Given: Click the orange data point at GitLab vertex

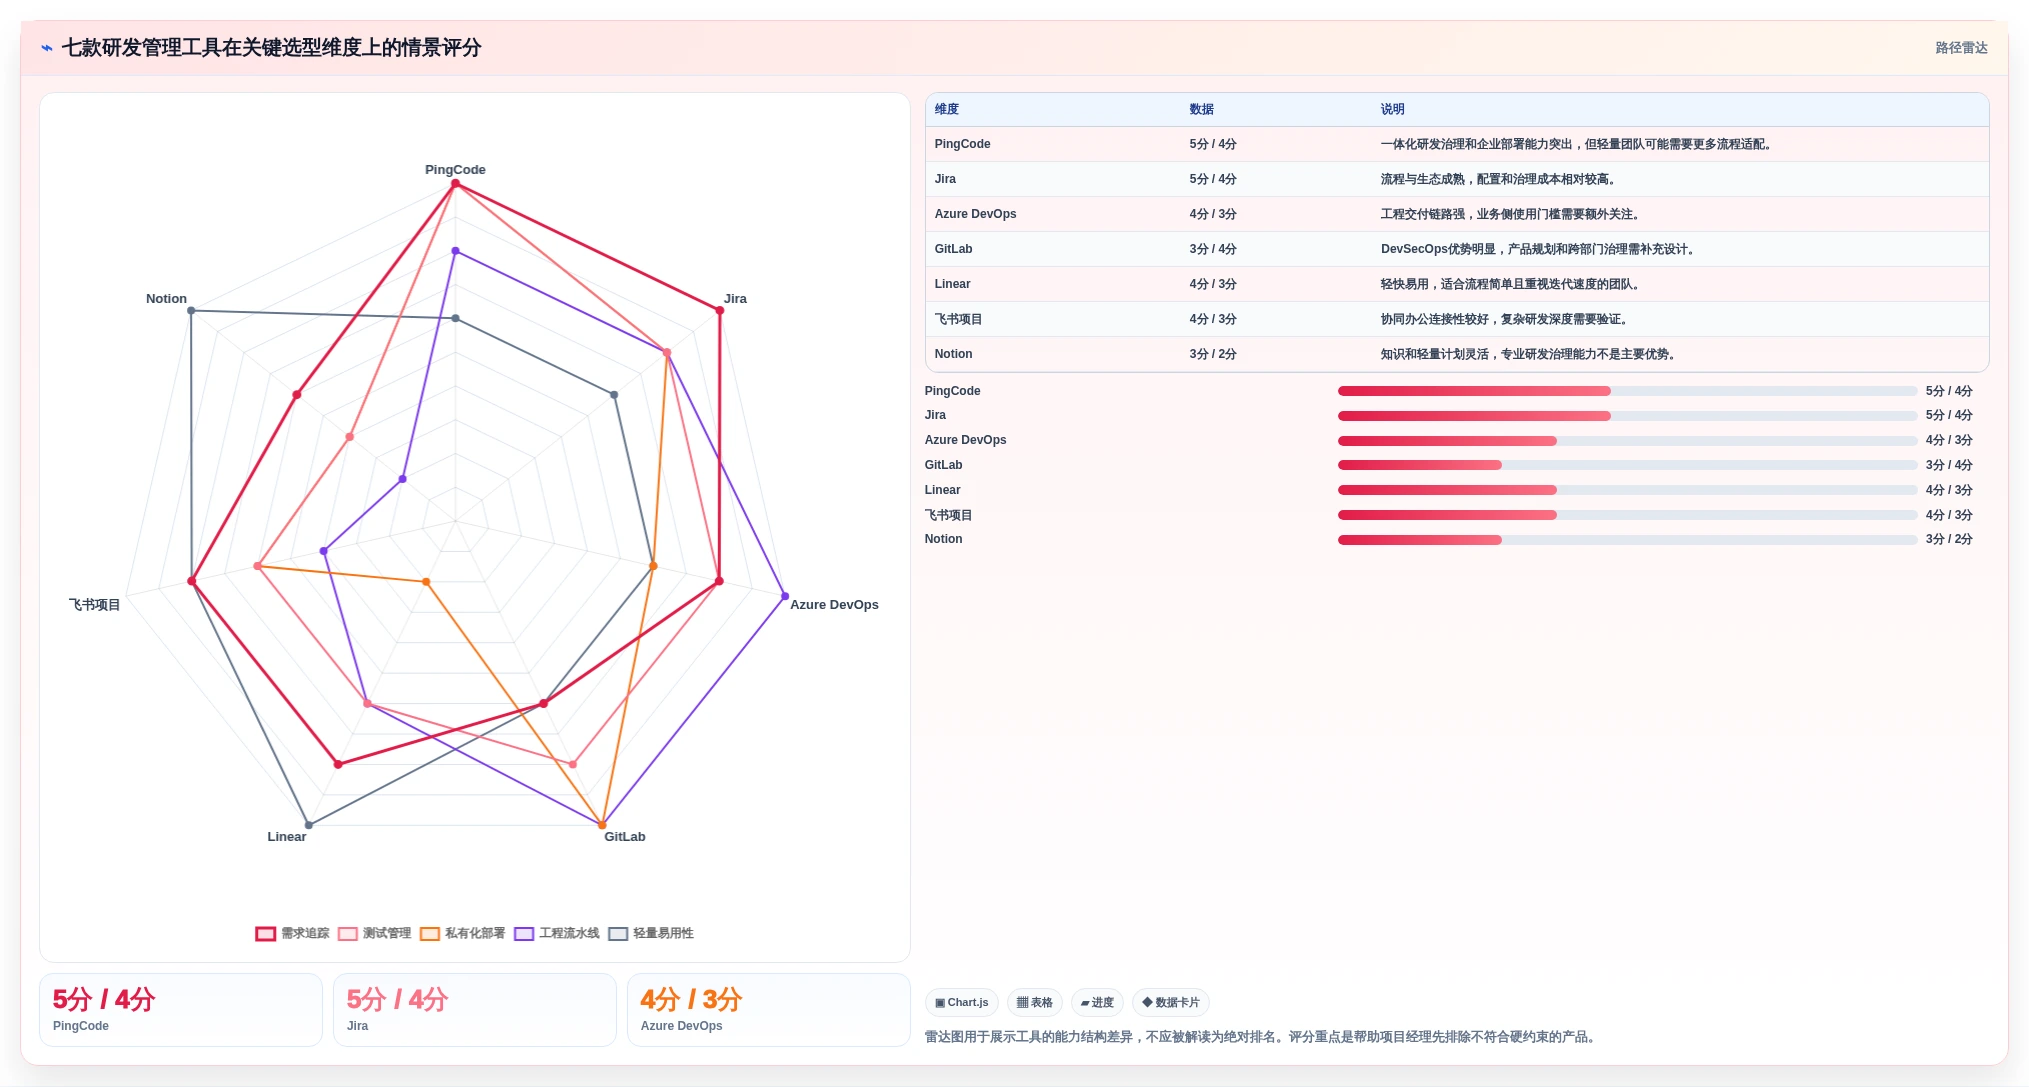Looking at the screenshot, I should click(x=602, y=825).
